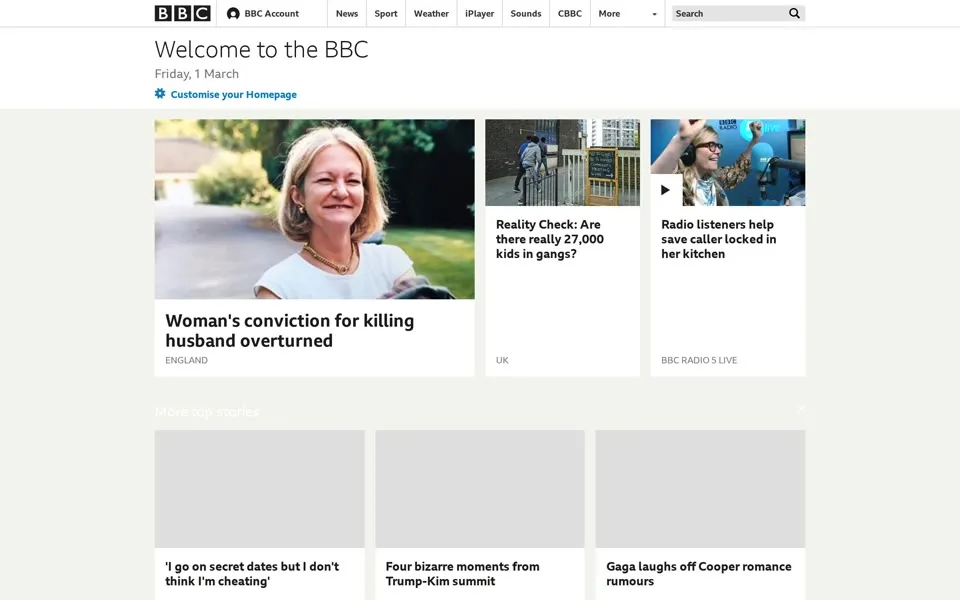Open the News section
This screenshot has width=960, height=600.
pos(347,13)
